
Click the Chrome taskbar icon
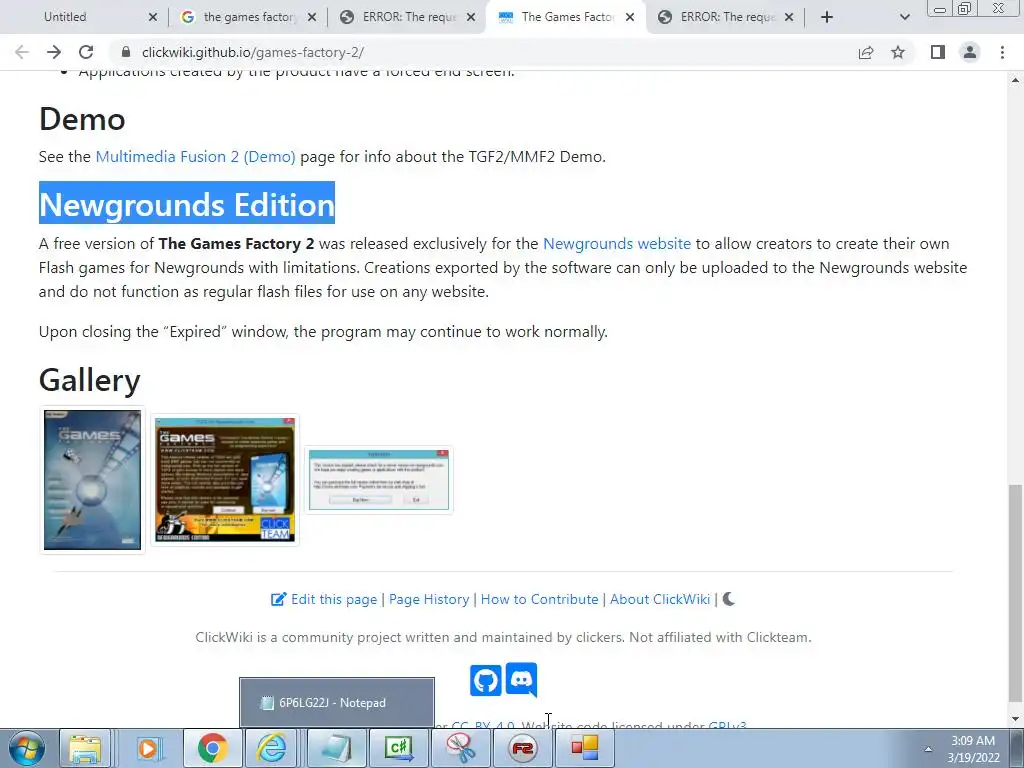212,748
